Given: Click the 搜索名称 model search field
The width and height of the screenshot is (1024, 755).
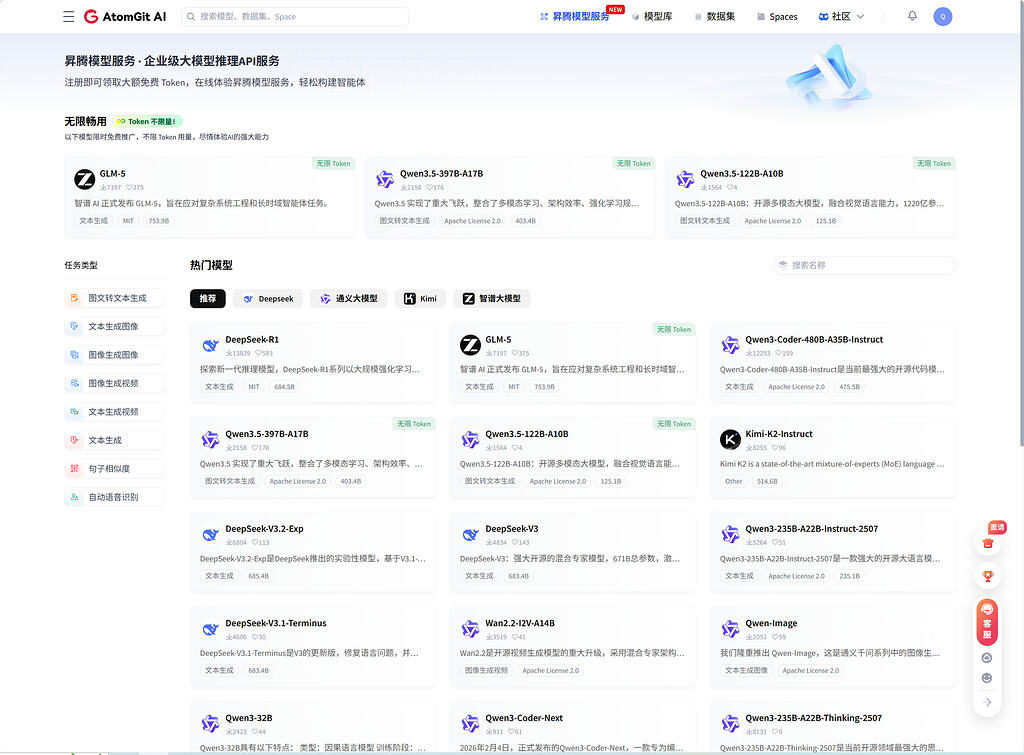Looking at the screenshot, I should point(864,265).
